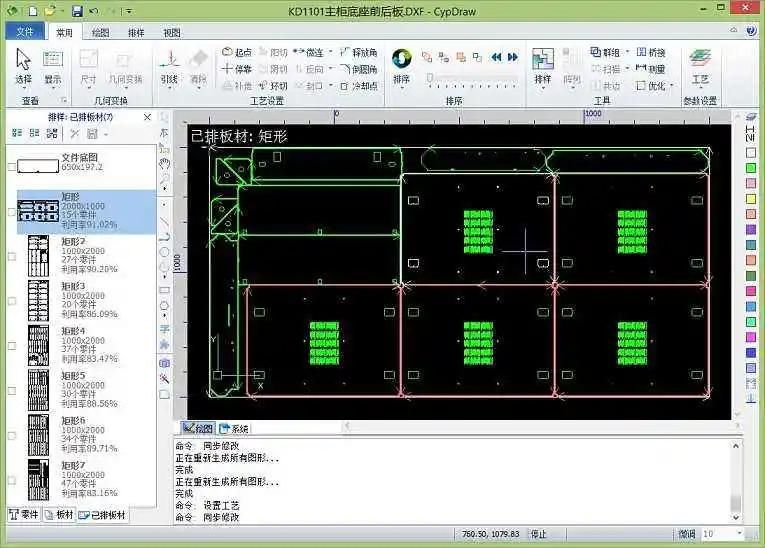The width and height of the screenshot is (765, 548).
Task: Click the 停止 (Stop) button in status bar
Action: (x=539, y=535)
